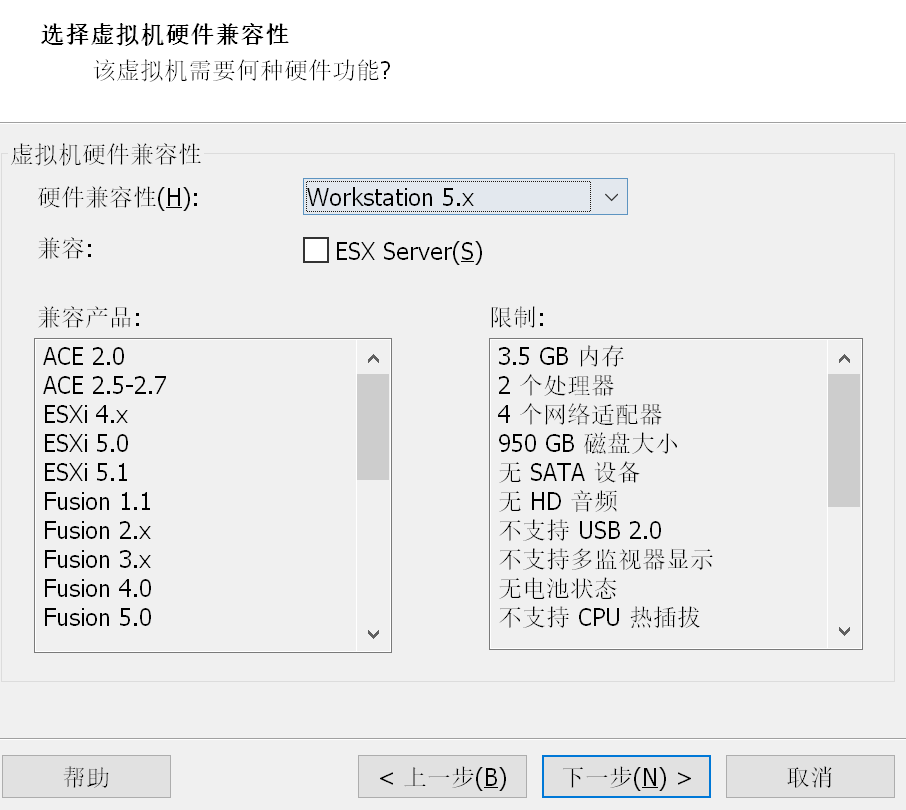Click down arrow of compatible products scrollbar
The image size is (906, 810).
coord(373,634)
